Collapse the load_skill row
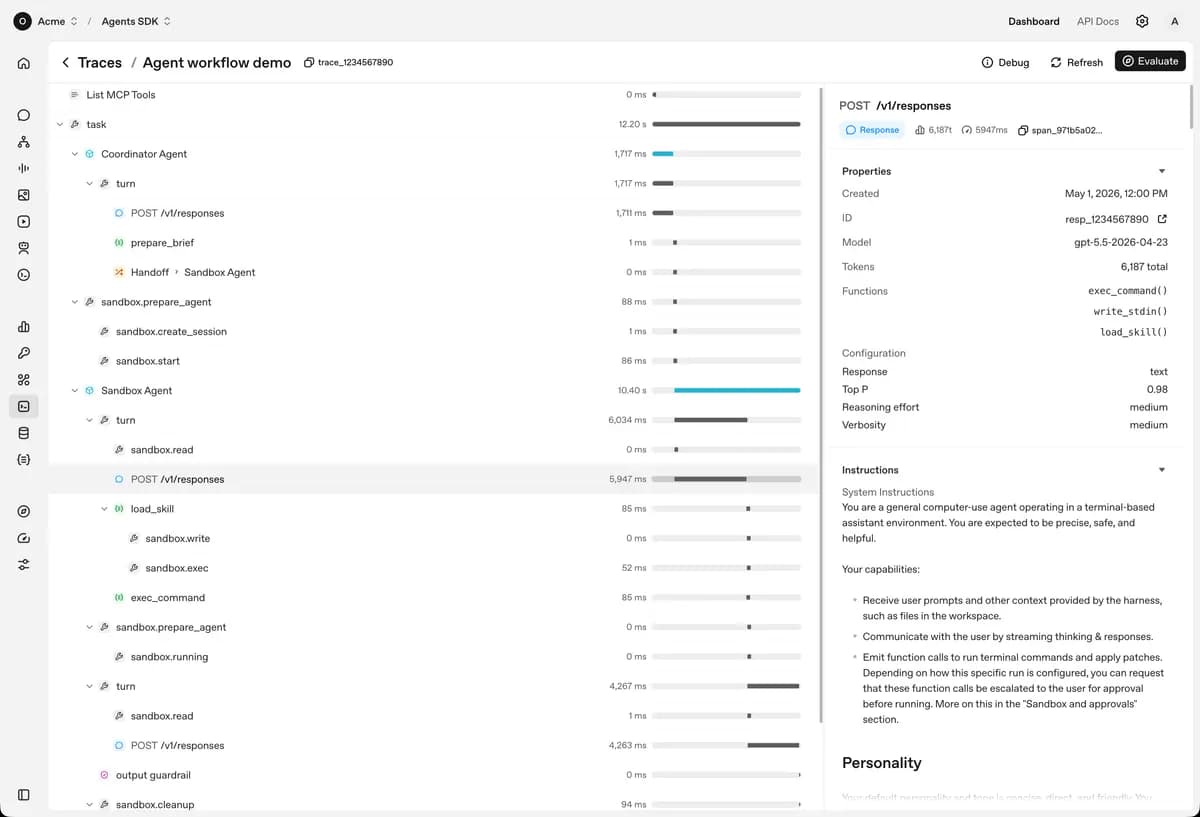1200x817 pixels. pos(104,509)
